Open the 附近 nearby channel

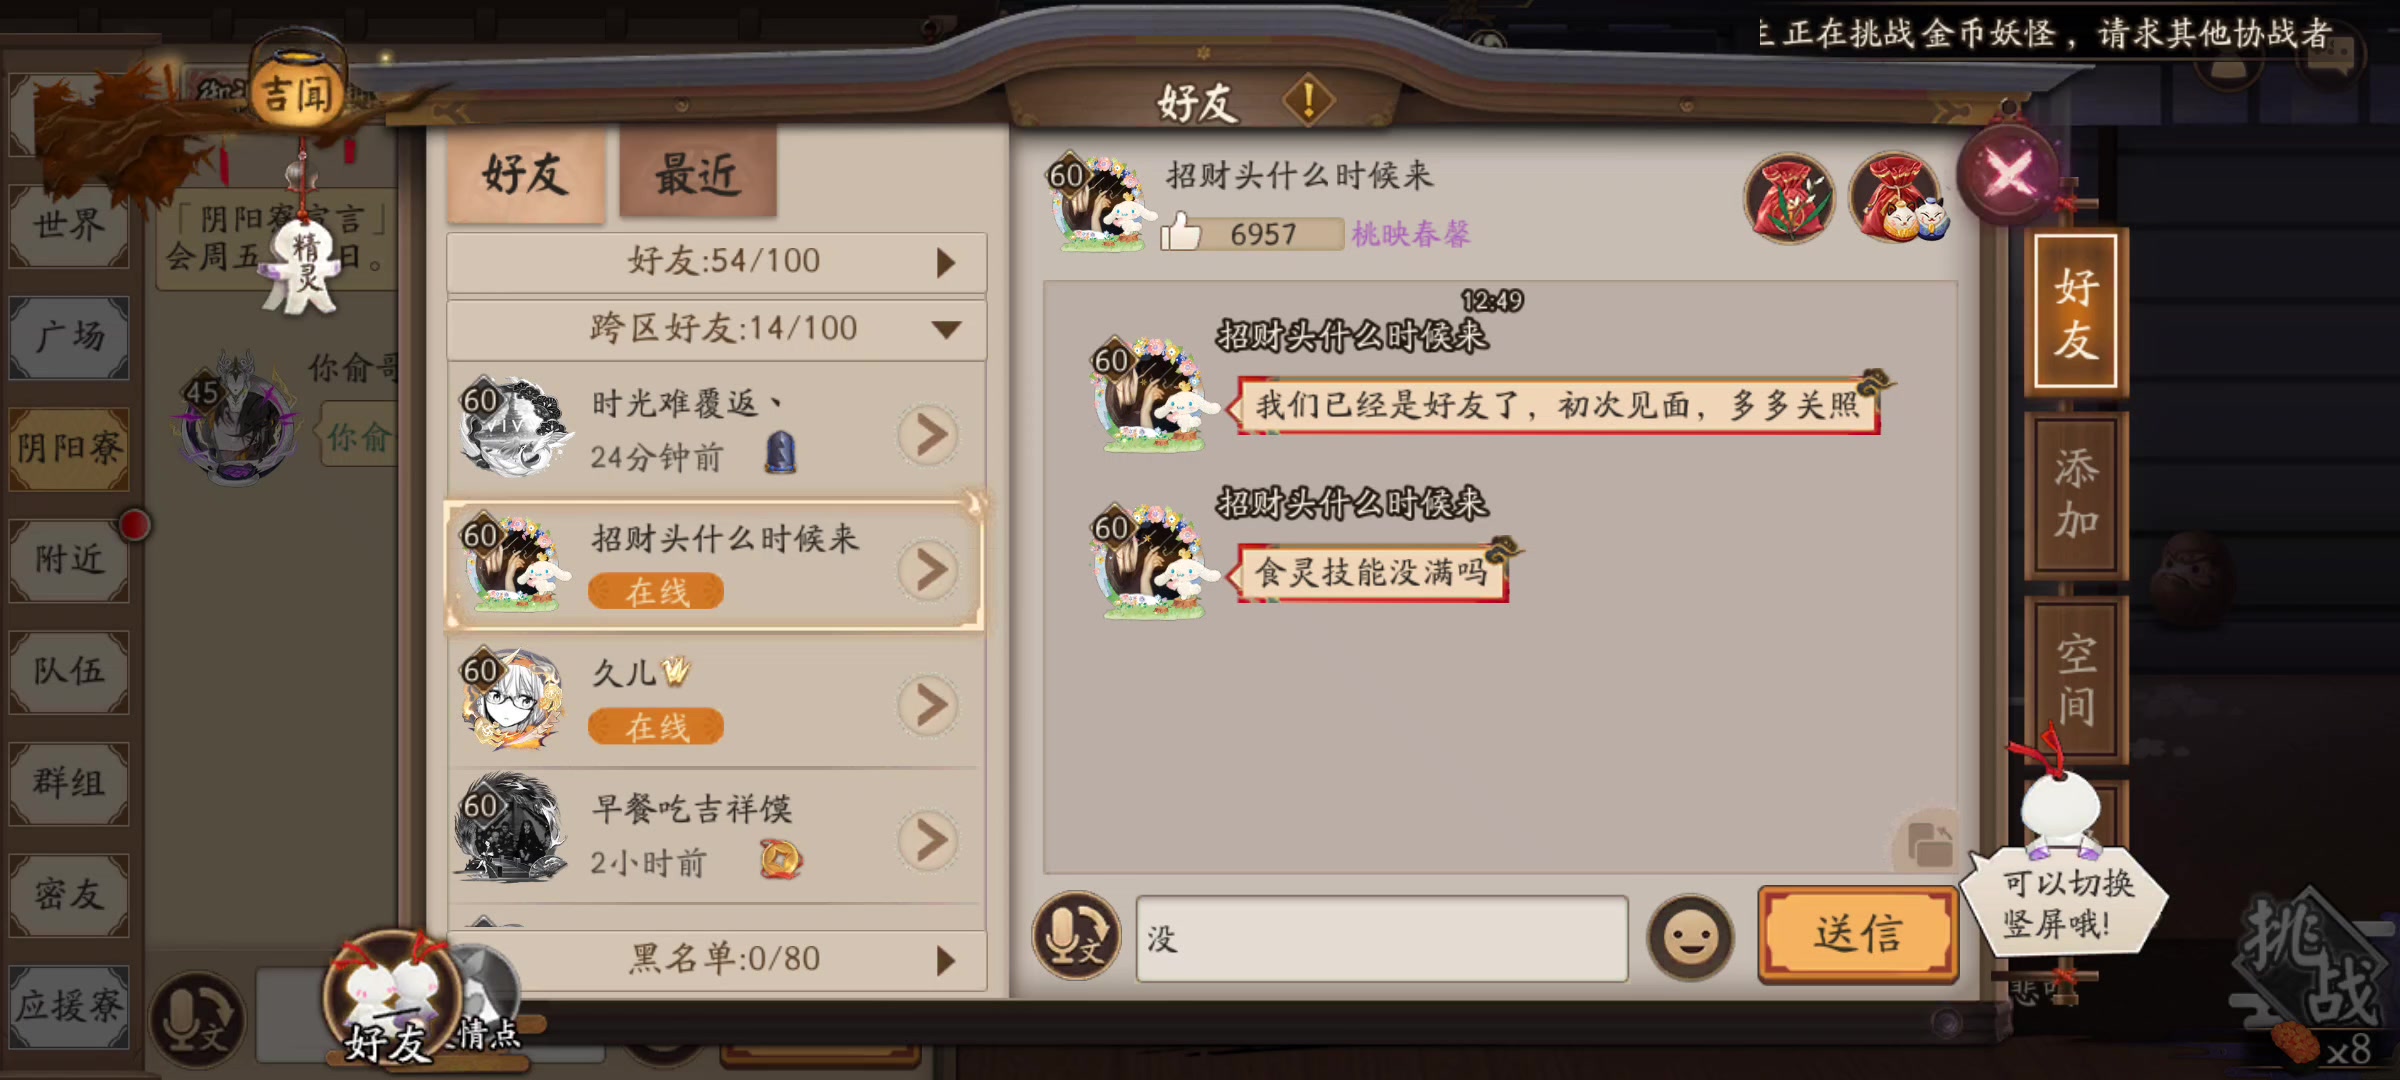69,559
